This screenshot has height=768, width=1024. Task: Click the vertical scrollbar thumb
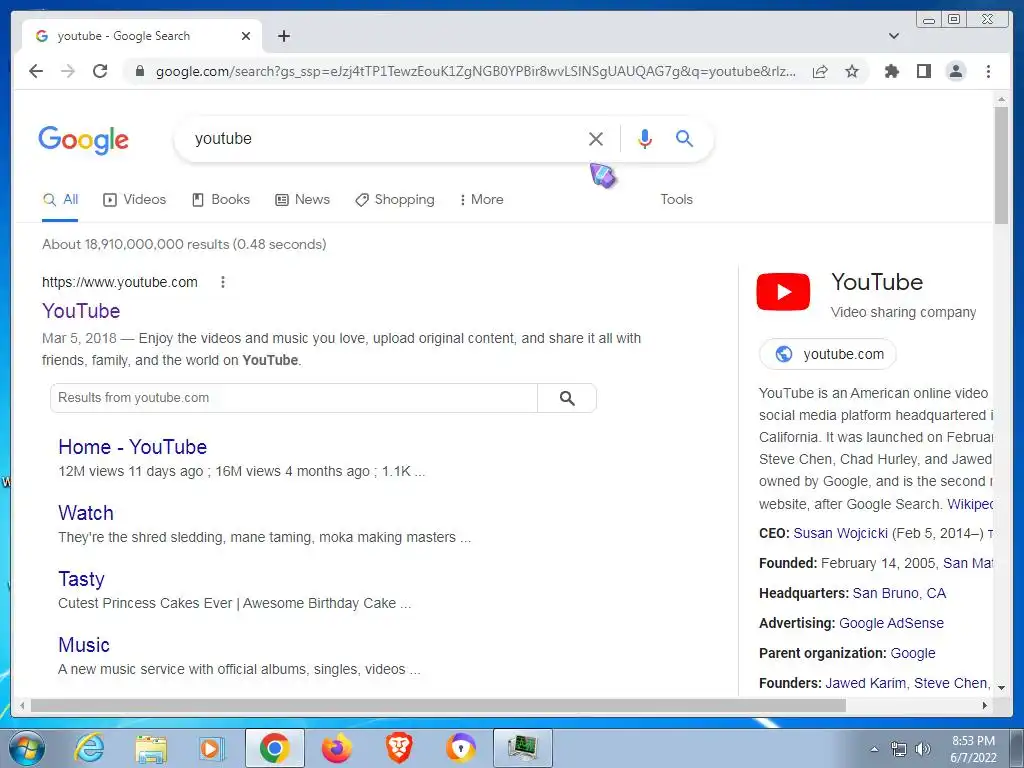click(1001, 165)
